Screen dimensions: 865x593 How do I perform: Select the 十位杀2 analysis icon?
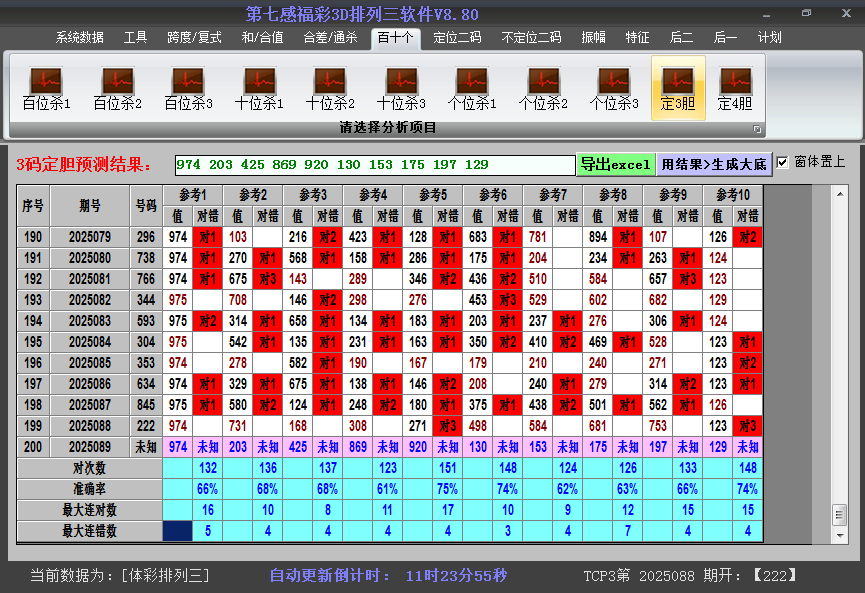point(330,88)
